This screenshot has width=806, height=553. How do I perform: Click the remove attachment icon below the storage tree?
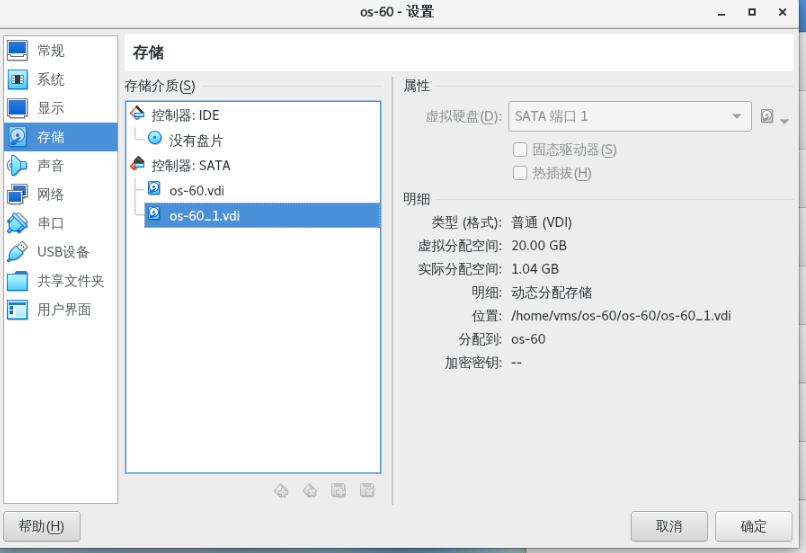tap(367, 490)
